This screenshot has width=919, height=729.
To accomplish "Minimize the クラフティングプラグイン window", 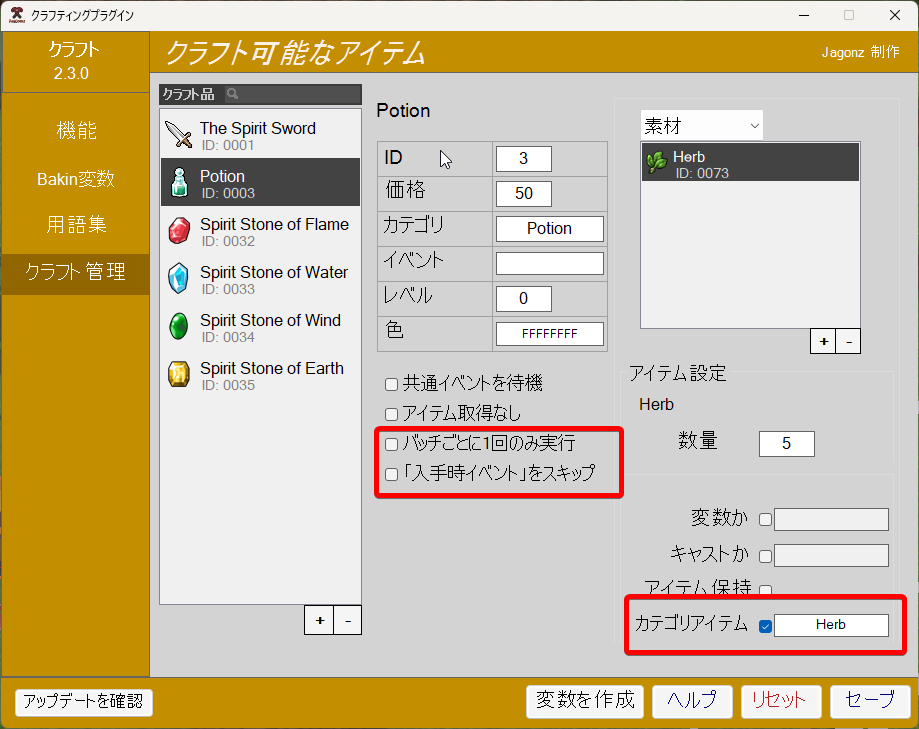I will point(804,15).
